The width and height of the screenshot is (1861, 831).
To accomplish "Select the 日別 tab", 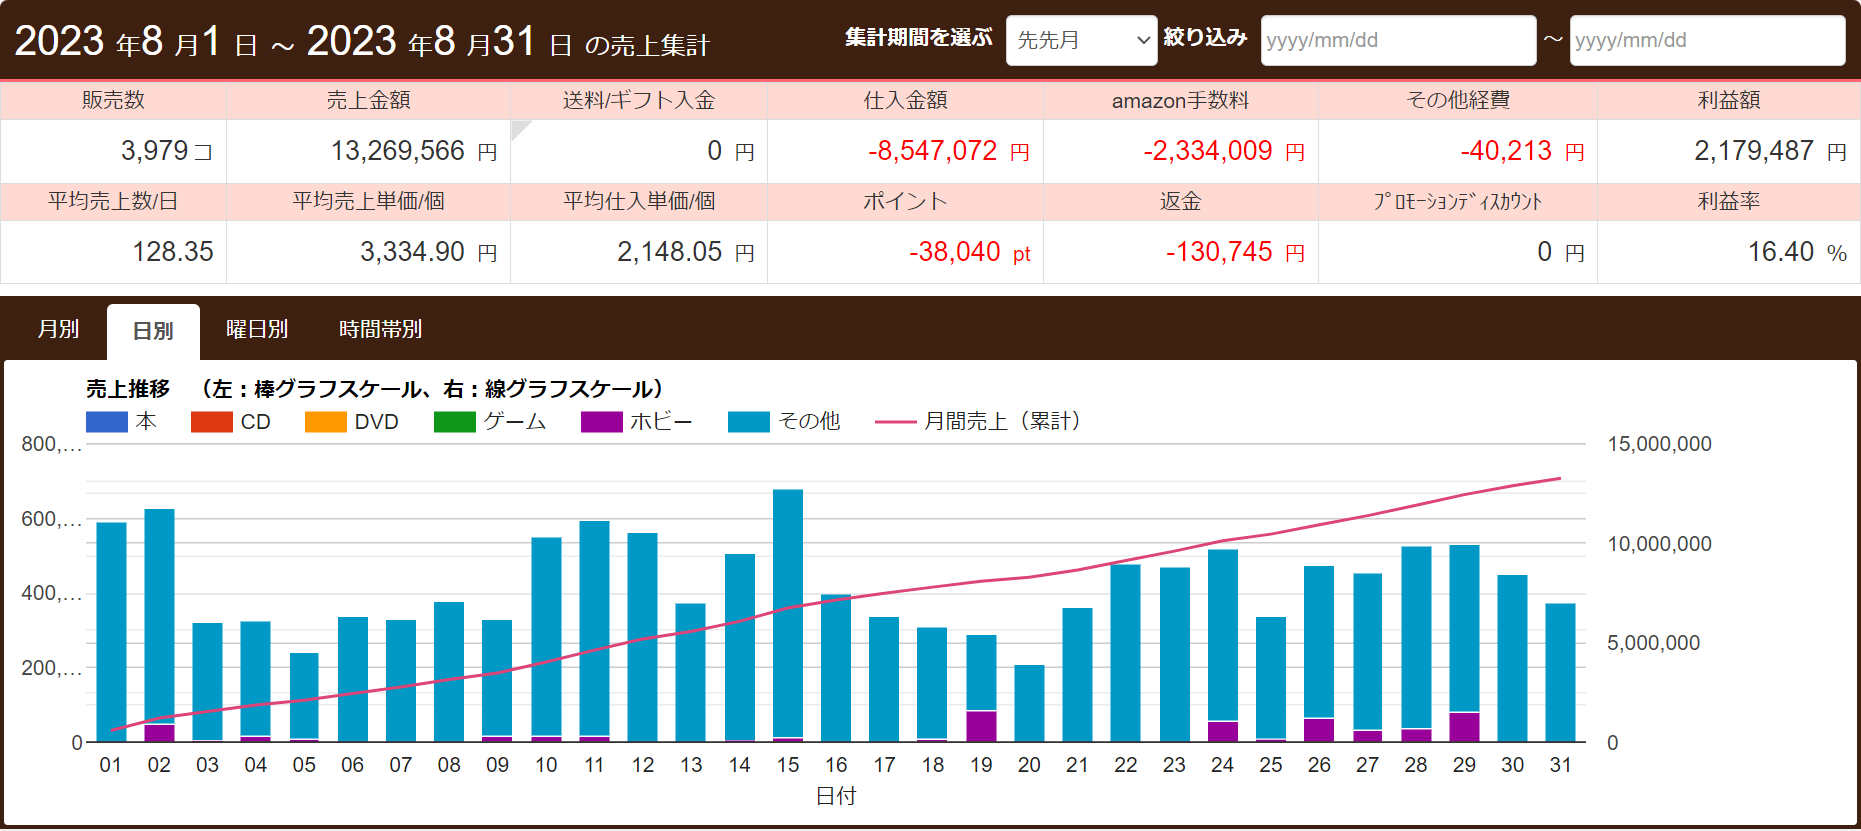I will click(153, 331).
